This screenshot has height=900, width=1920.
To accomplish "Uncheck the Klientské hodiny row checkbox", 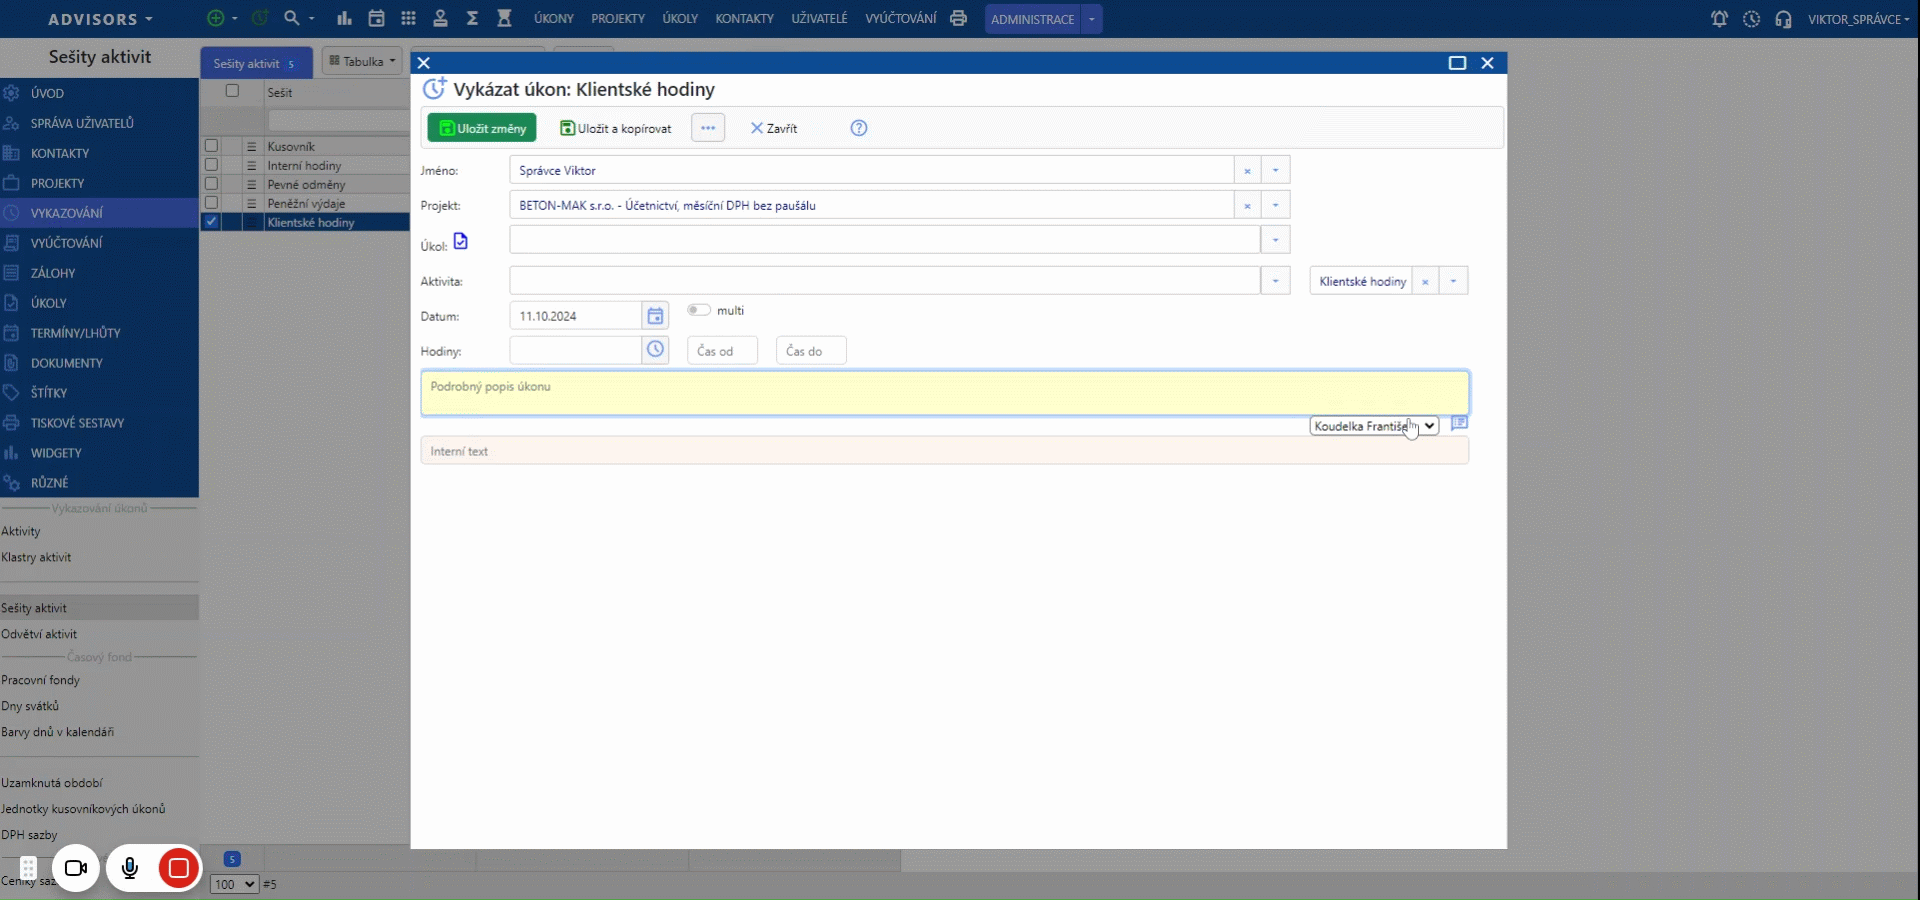I will tap(211, 222).
